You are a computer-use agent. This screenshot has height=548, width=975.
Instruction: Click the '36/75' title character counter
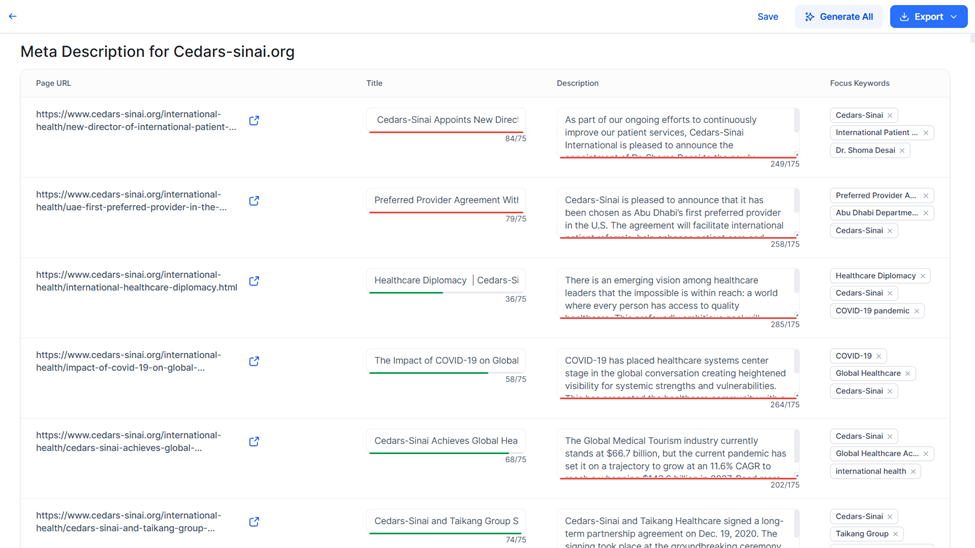(515, 299)
